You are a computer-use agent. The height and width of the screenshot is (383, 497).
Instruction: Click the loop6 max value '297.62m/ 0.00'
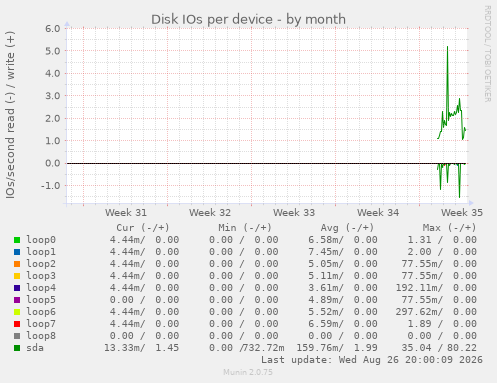pos(436,312)
